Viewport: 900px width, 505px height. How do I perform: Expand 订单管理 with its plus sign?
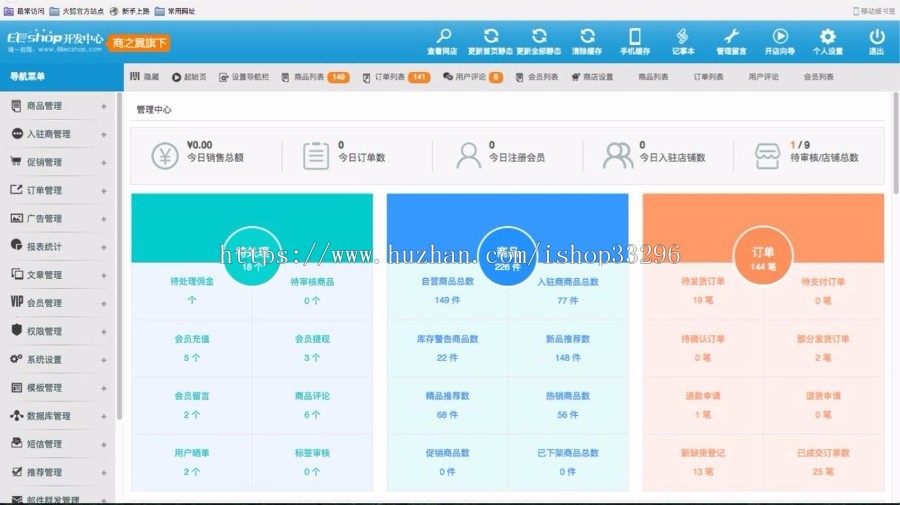click(x=104, y=191)
